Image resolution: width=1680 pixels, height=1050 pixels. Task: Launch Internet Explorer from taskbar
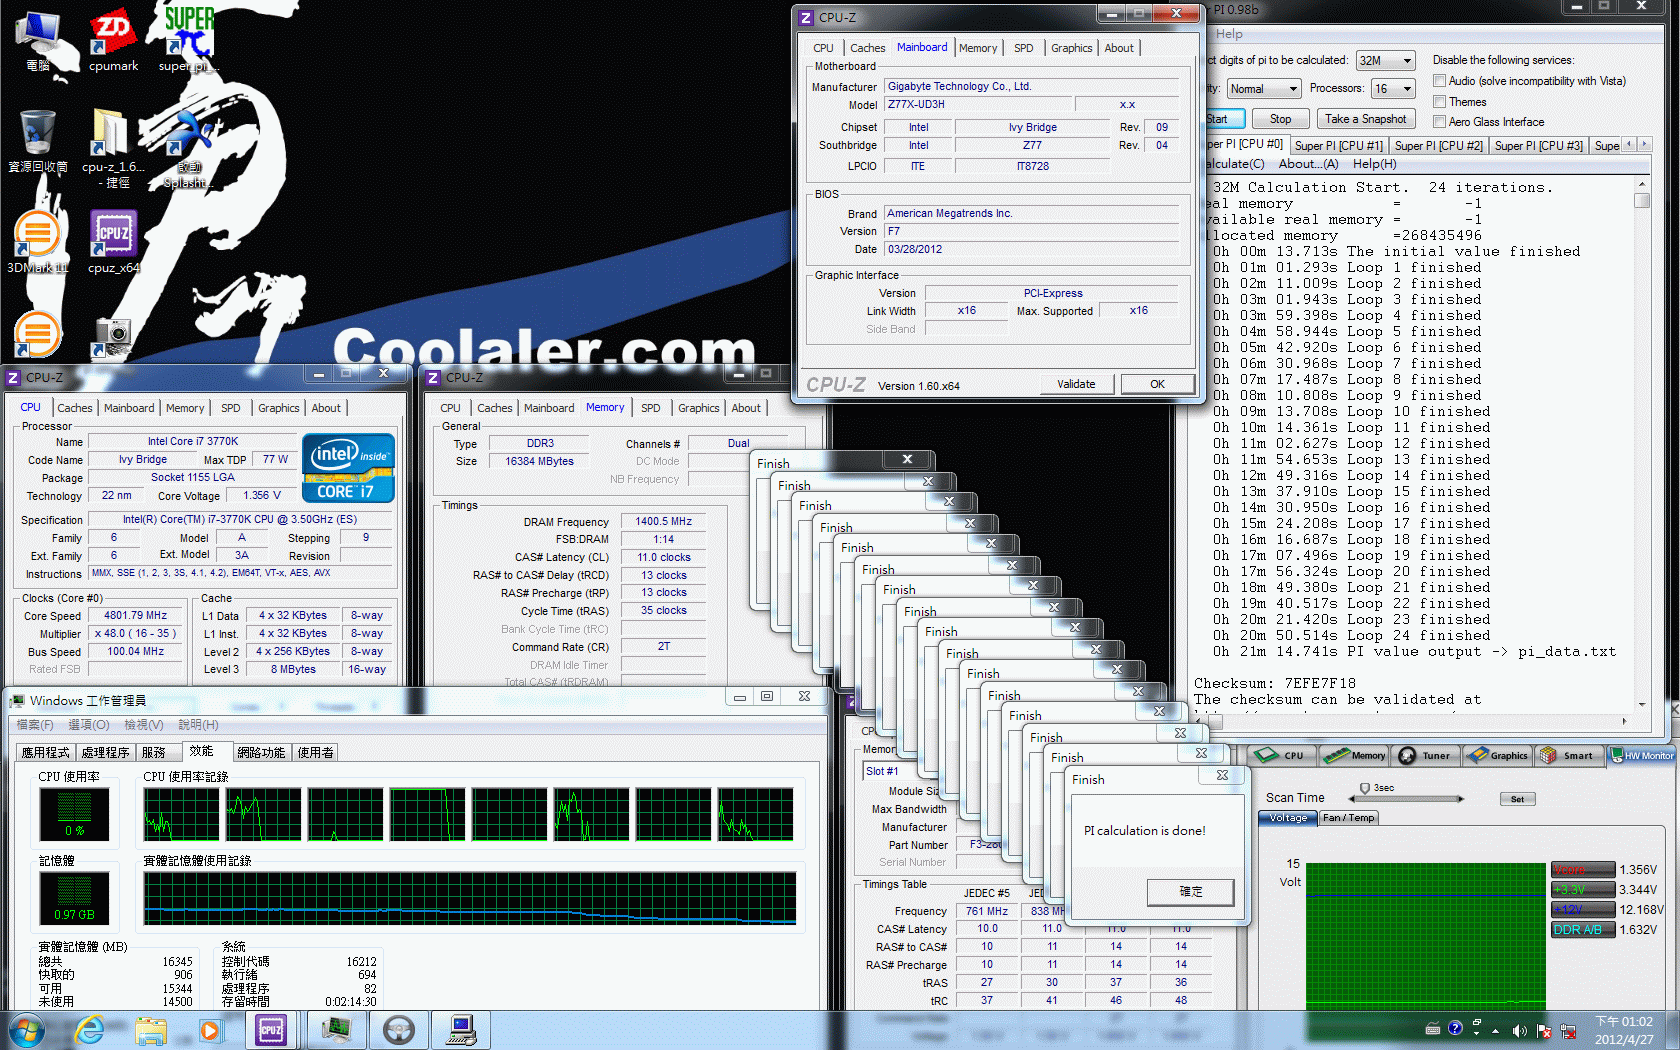point(89,1029)
